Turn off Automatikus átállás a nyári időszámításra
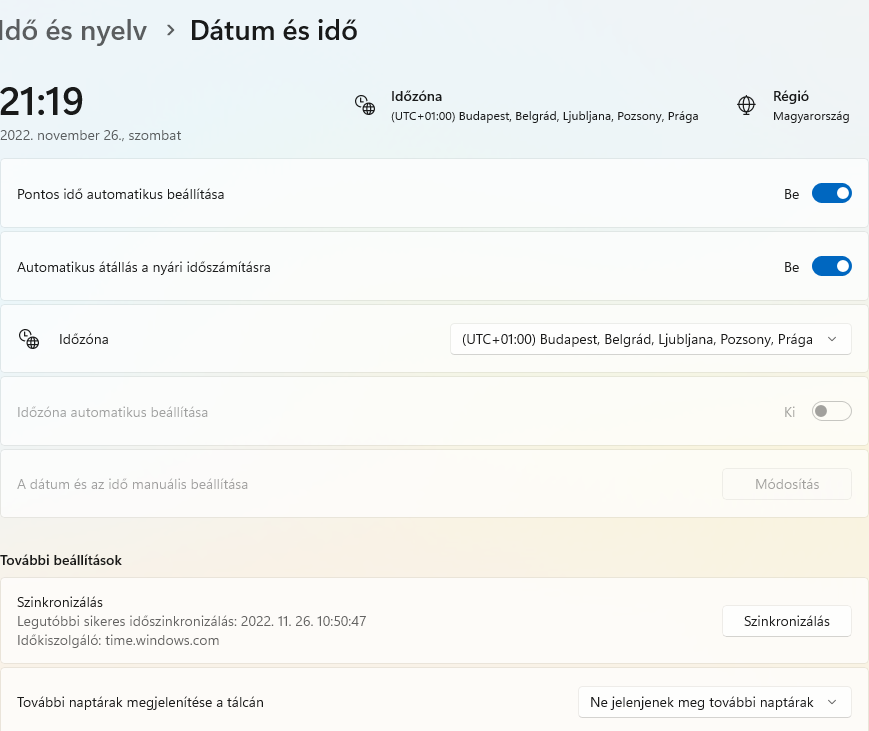 pos(831,267)
